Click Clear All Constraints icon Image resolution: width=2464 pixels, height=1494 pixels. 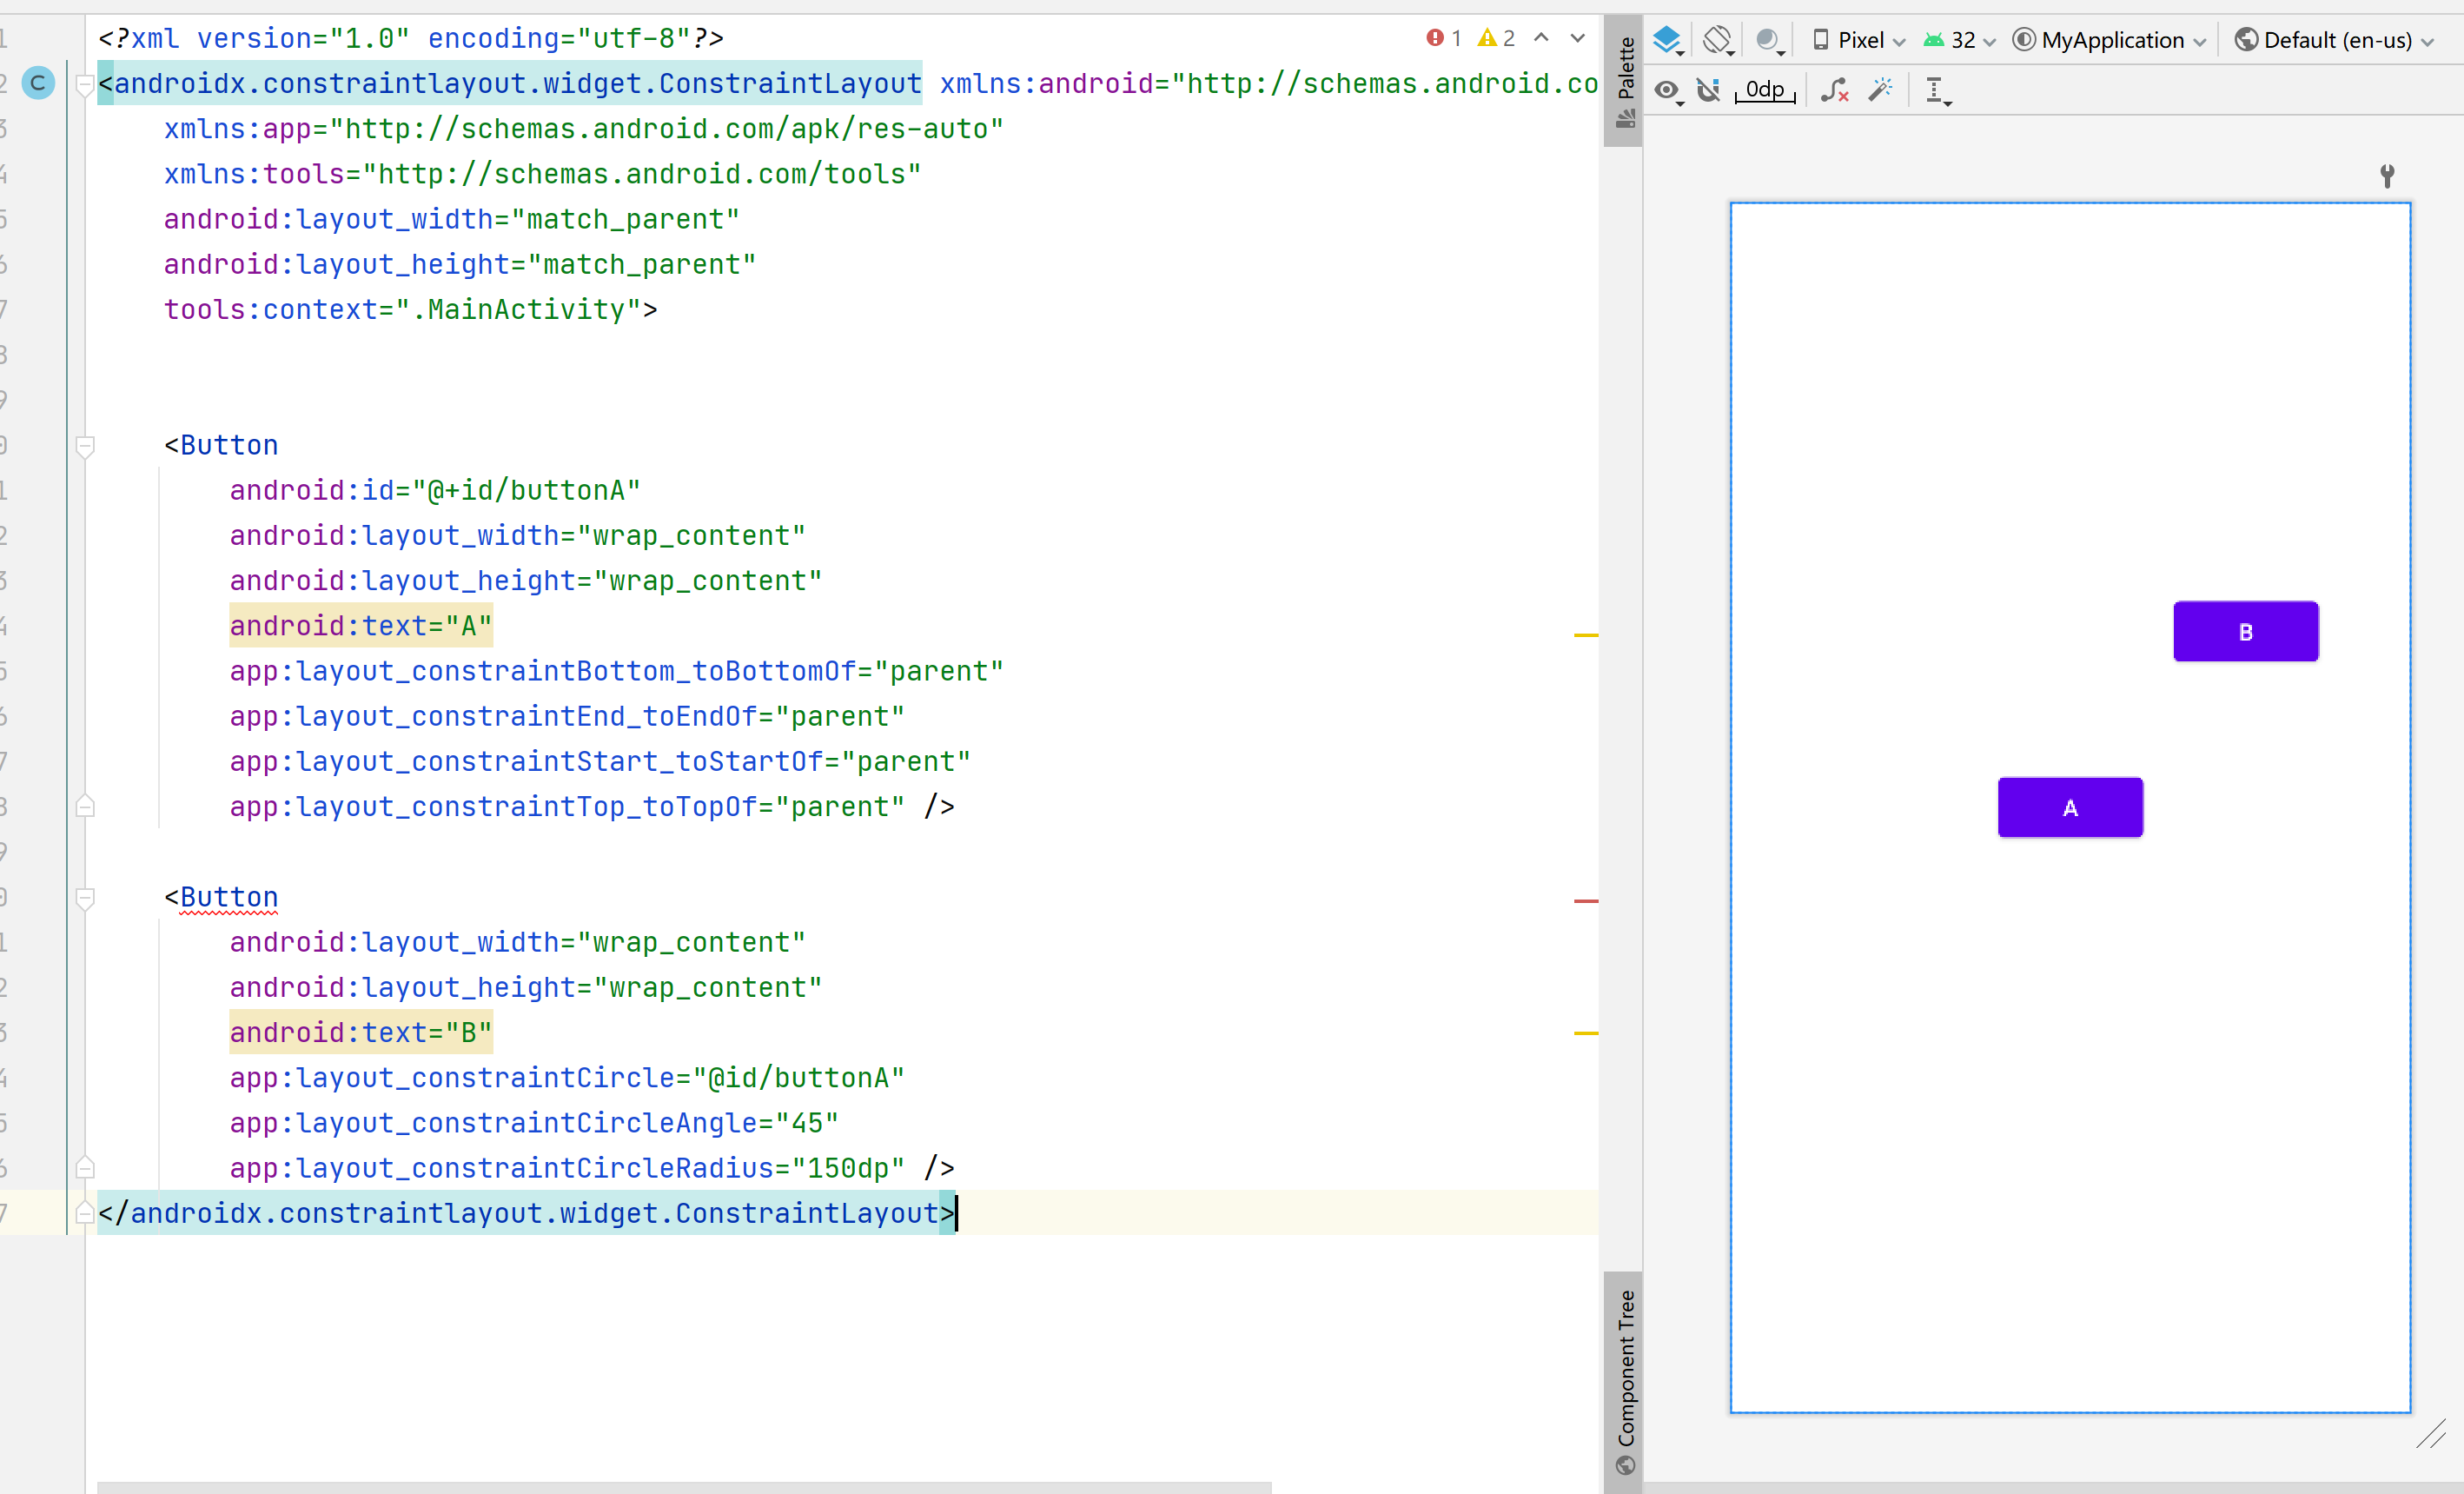point(1834,90)
